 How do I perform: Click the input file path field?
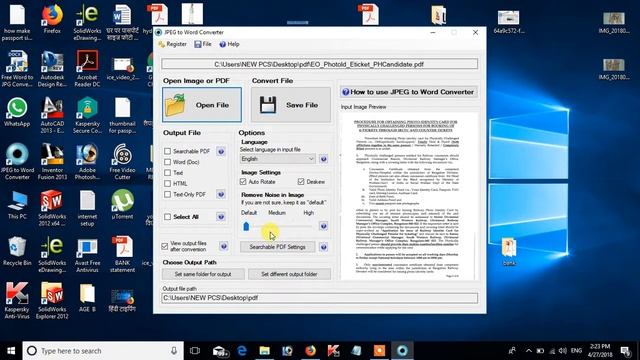[319, 64]
